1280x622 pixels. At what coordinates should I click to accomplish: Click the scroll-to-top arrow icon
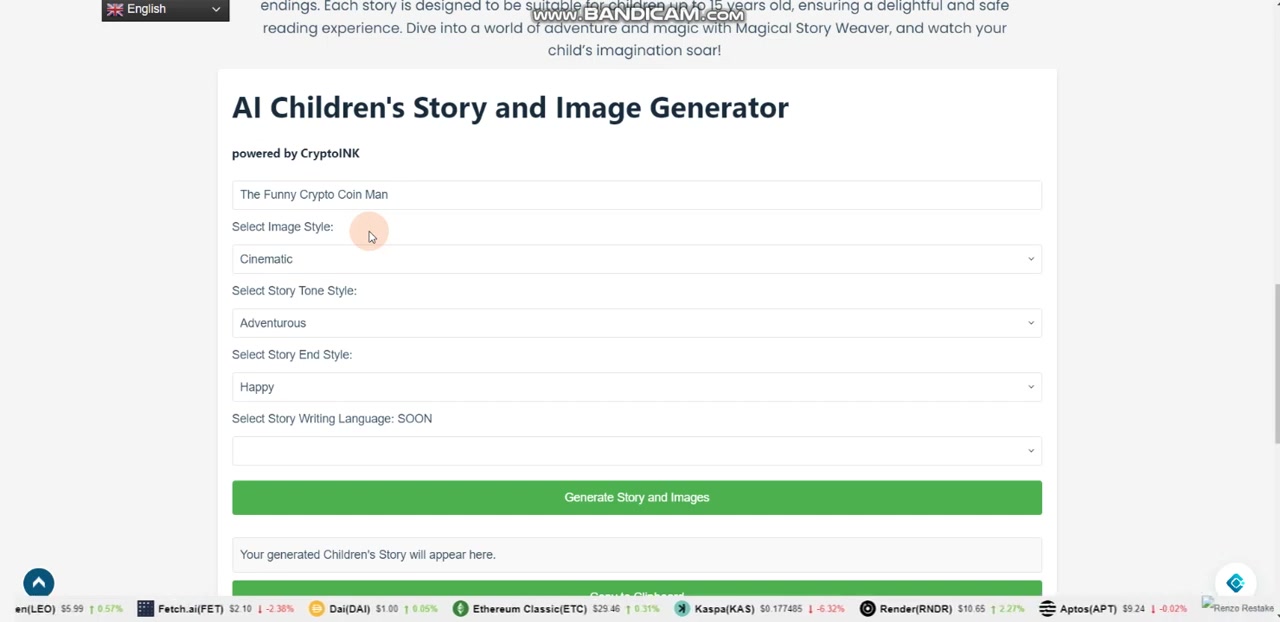coord(38,583)
